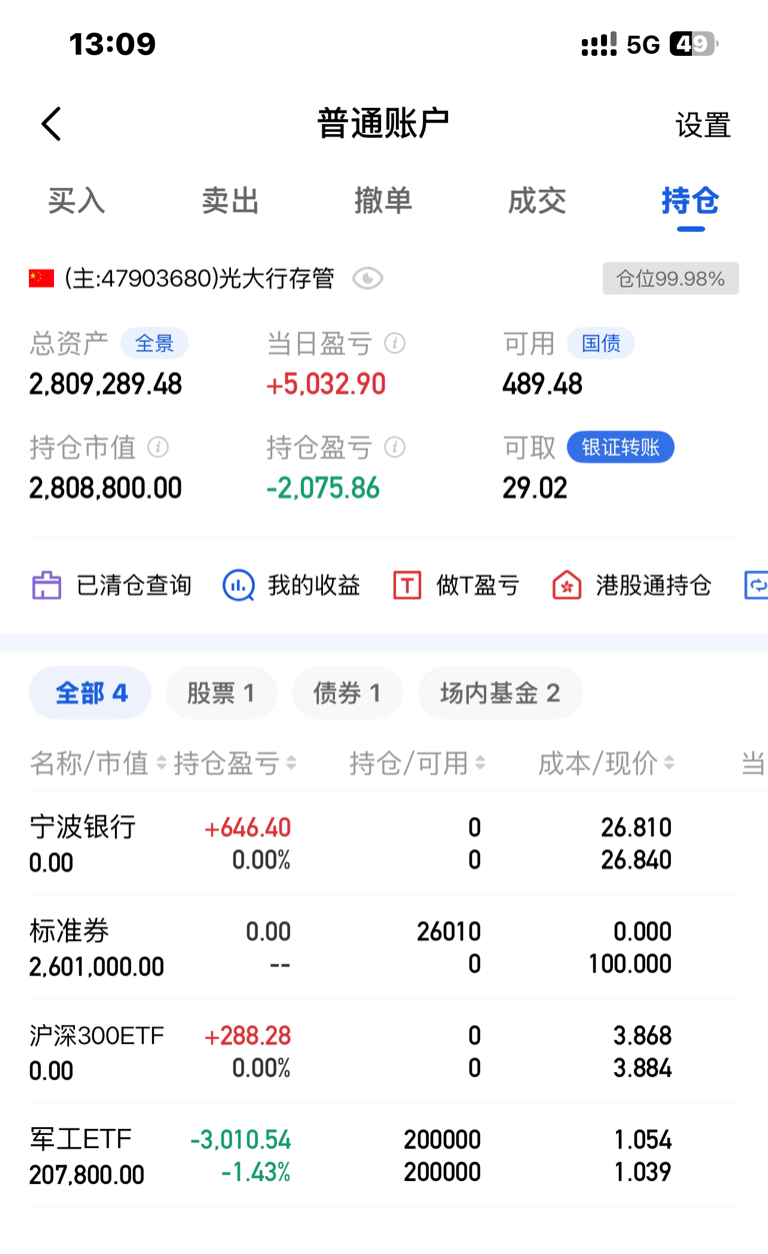Tap the 宁波银行 profit +646.40
The height and width of the screenshot is (1254, 768).
[x=247, y=828]
